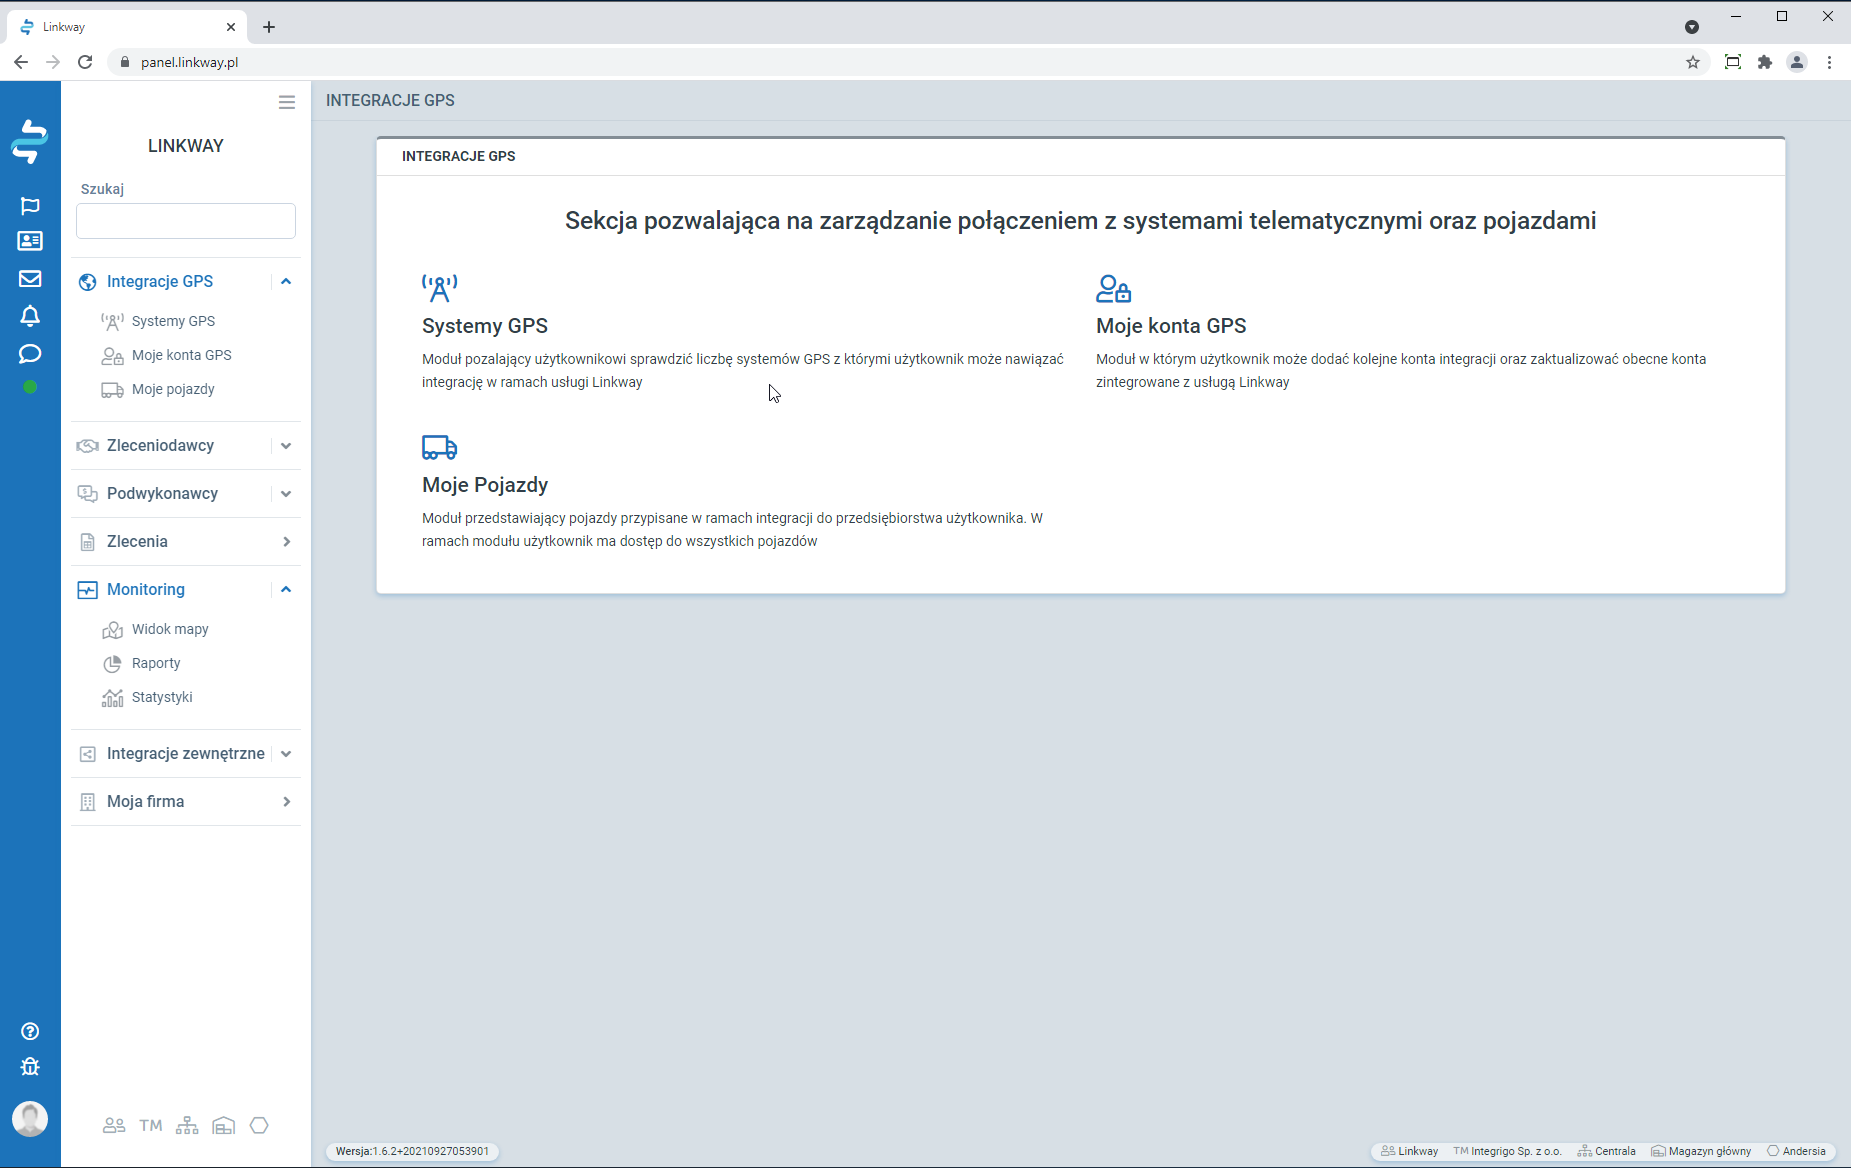
Task: Select Zlecenia menu label
Action: click(137, 542)
